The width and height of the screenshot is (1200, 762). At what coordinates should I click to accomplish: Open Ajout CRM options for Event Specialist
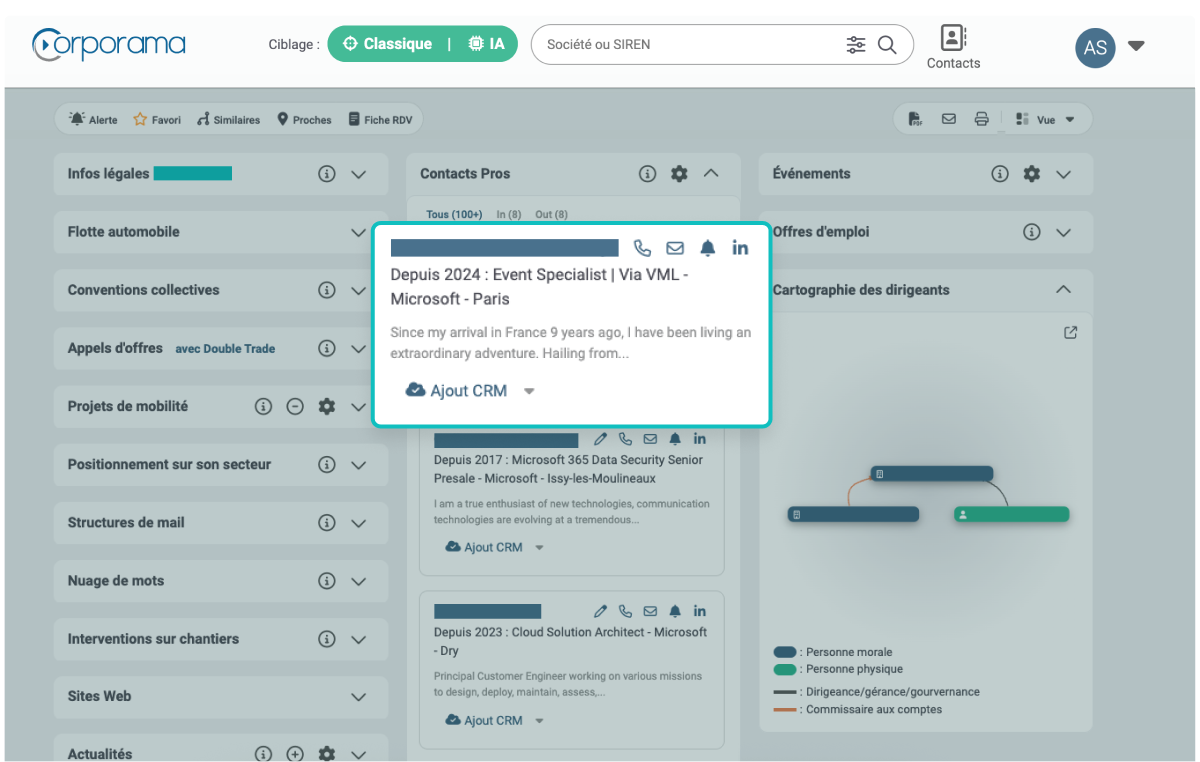tap(530, 391)
